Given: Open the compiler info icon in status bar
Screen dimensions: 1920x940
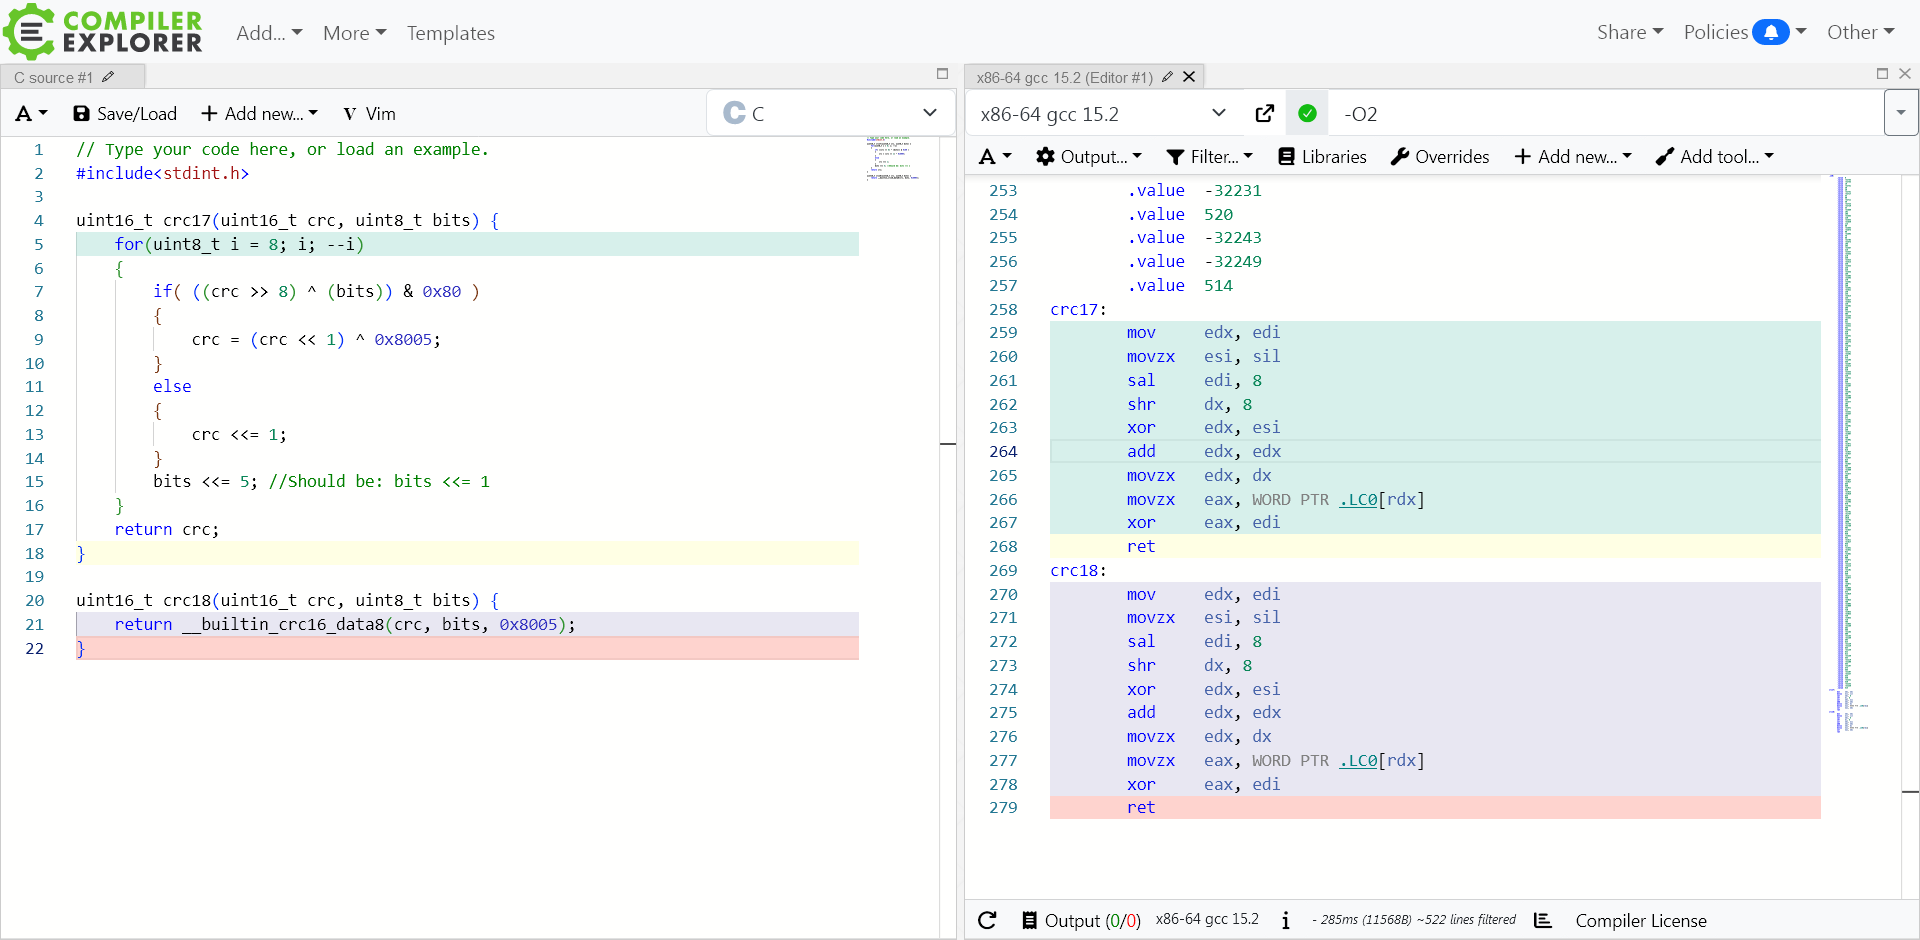Looking at the screenshot, I should point(1286,920).
